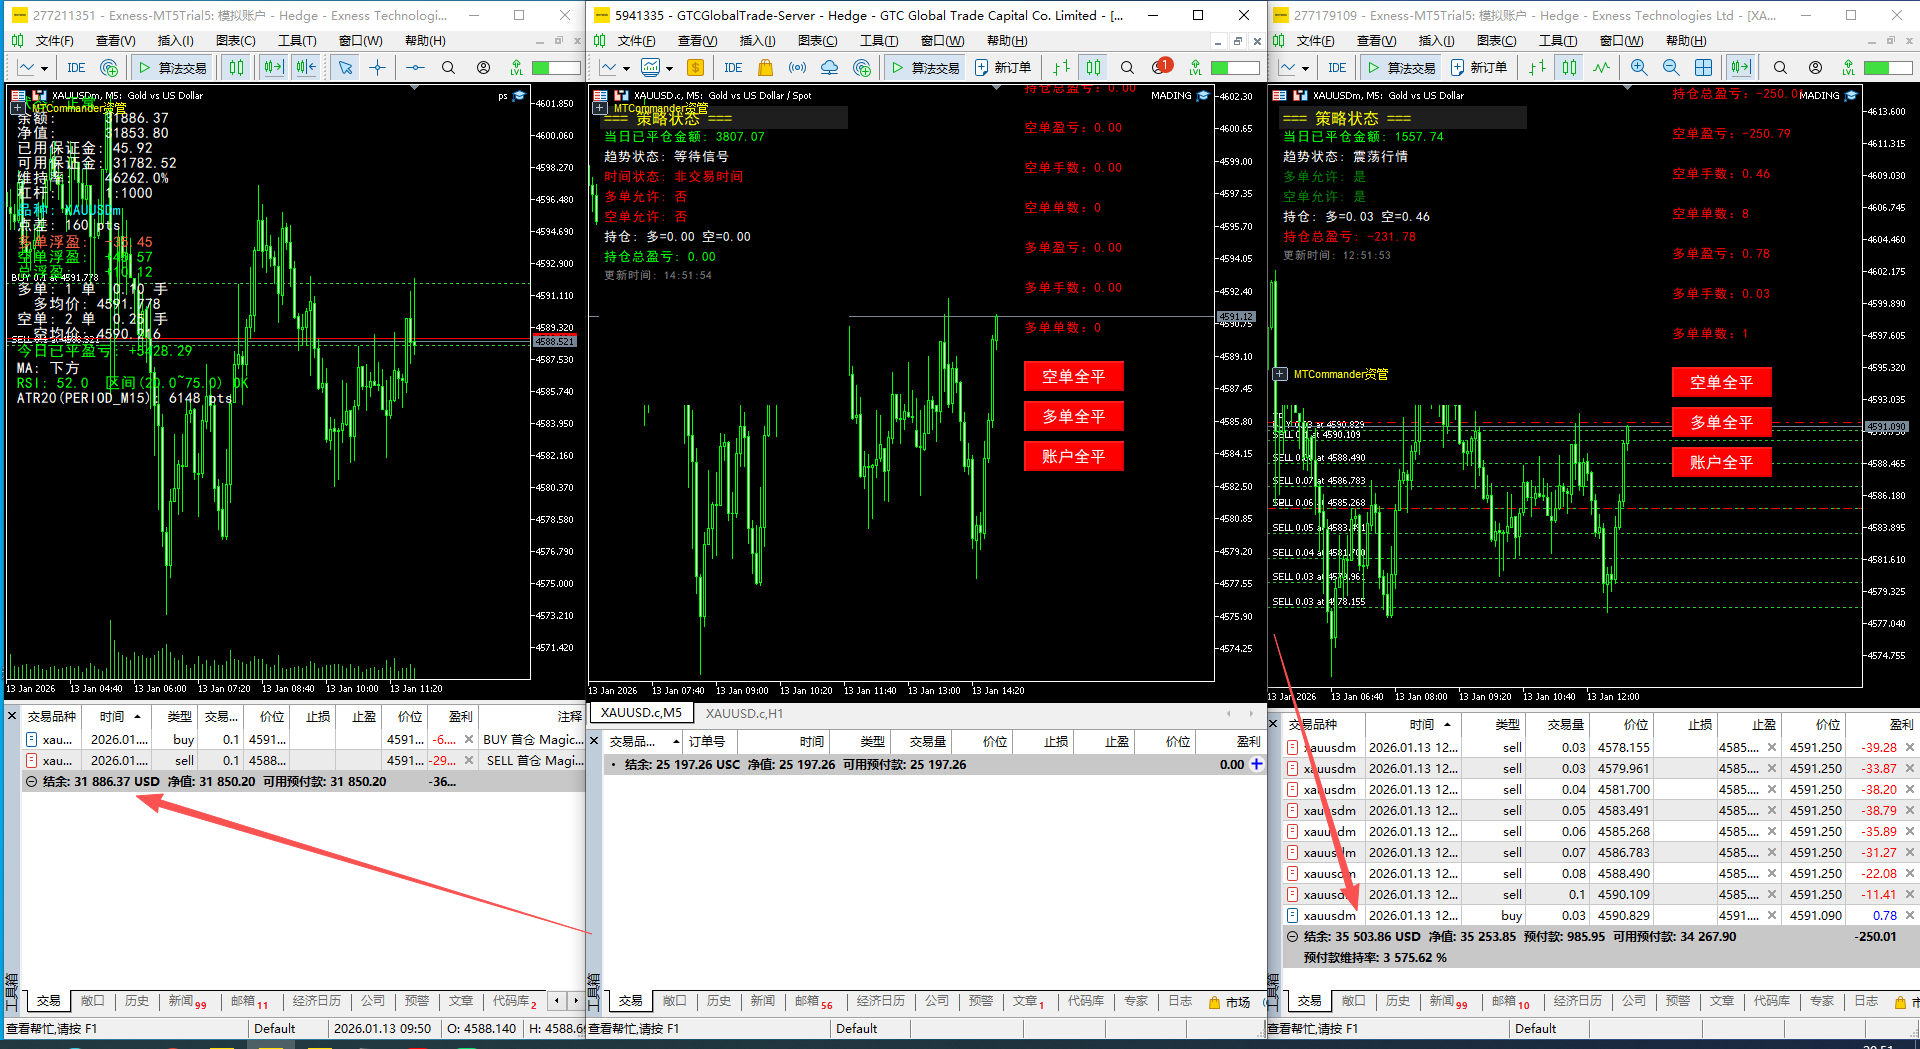
Task: Open account profile icon in left window
Action: point(483,68)
